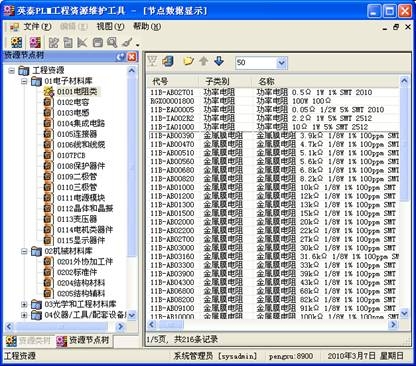Select row 11B-AB09100
This screenshot has height=366, width=416.
[x=273, y=308]
